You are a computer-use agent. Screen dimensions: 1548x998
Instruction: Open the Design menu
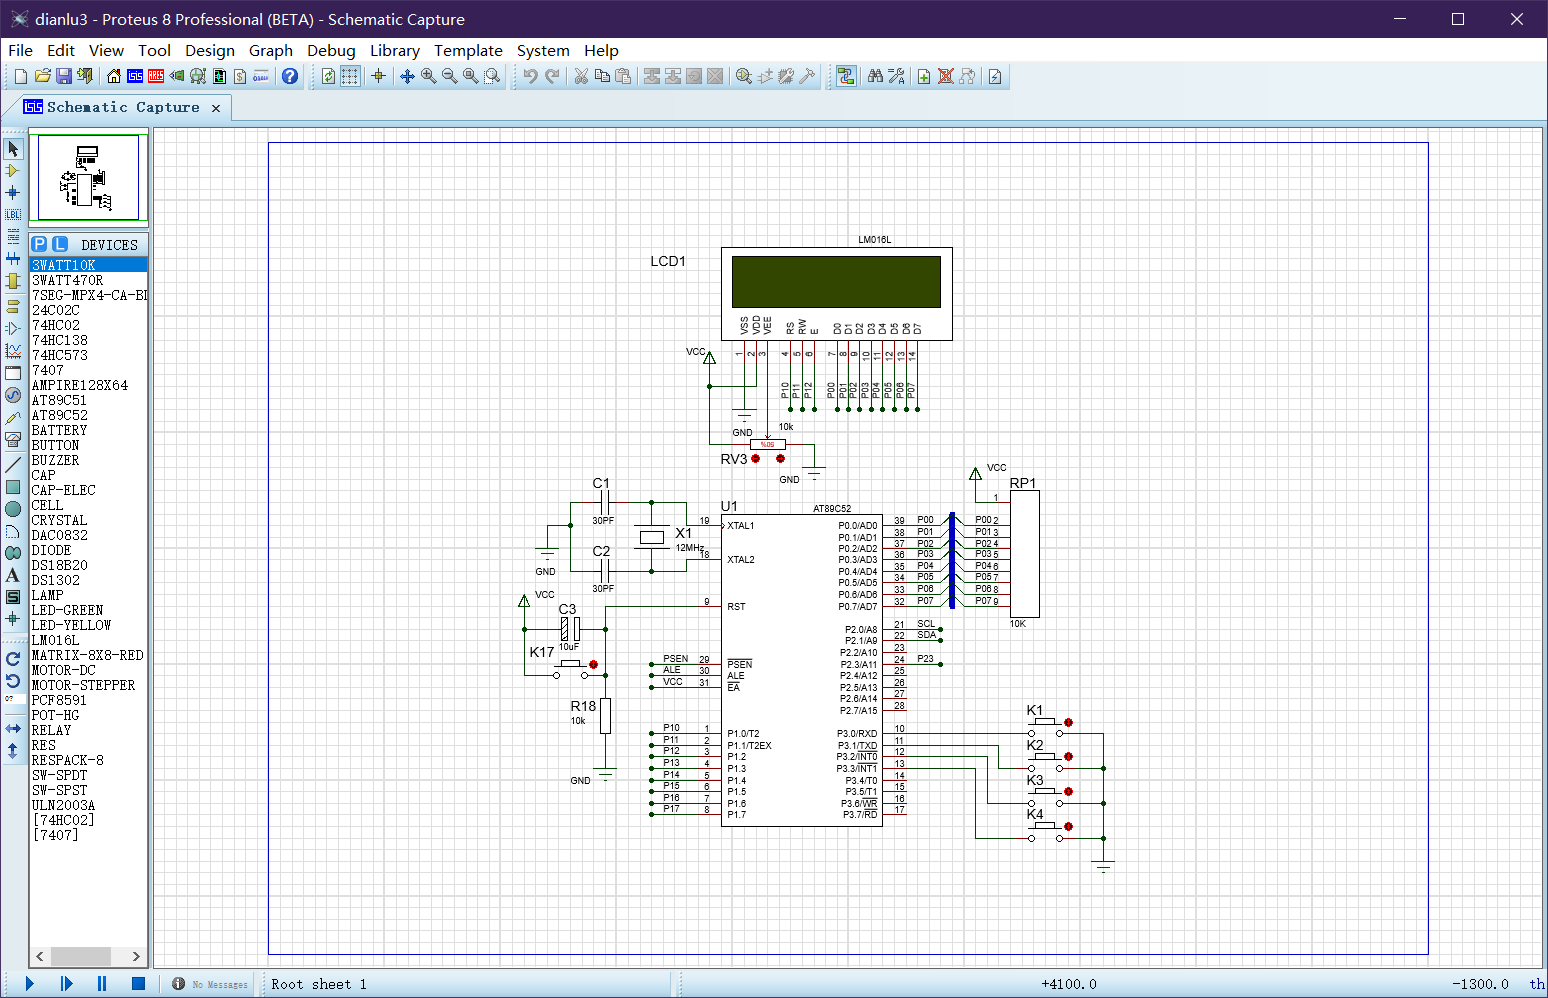point(210,50)
